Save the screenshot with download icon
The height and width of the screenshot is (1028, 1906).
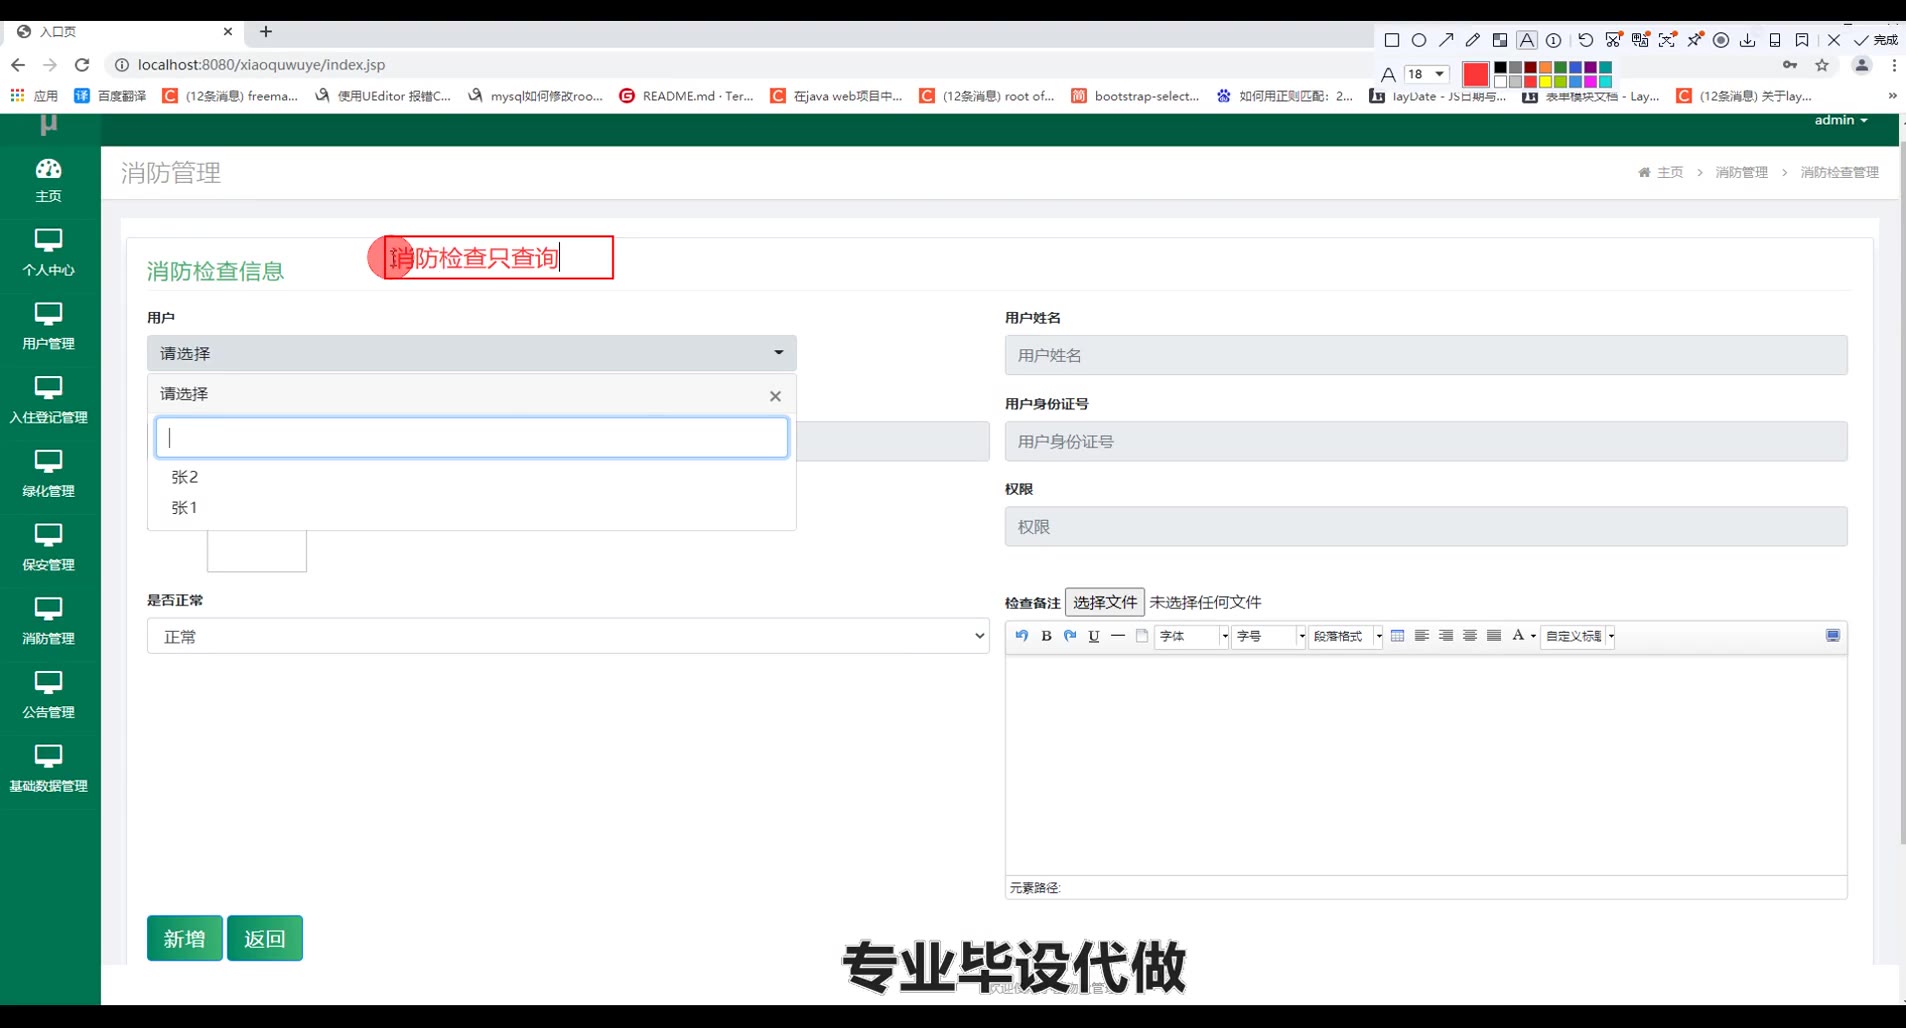[1748, 40]
